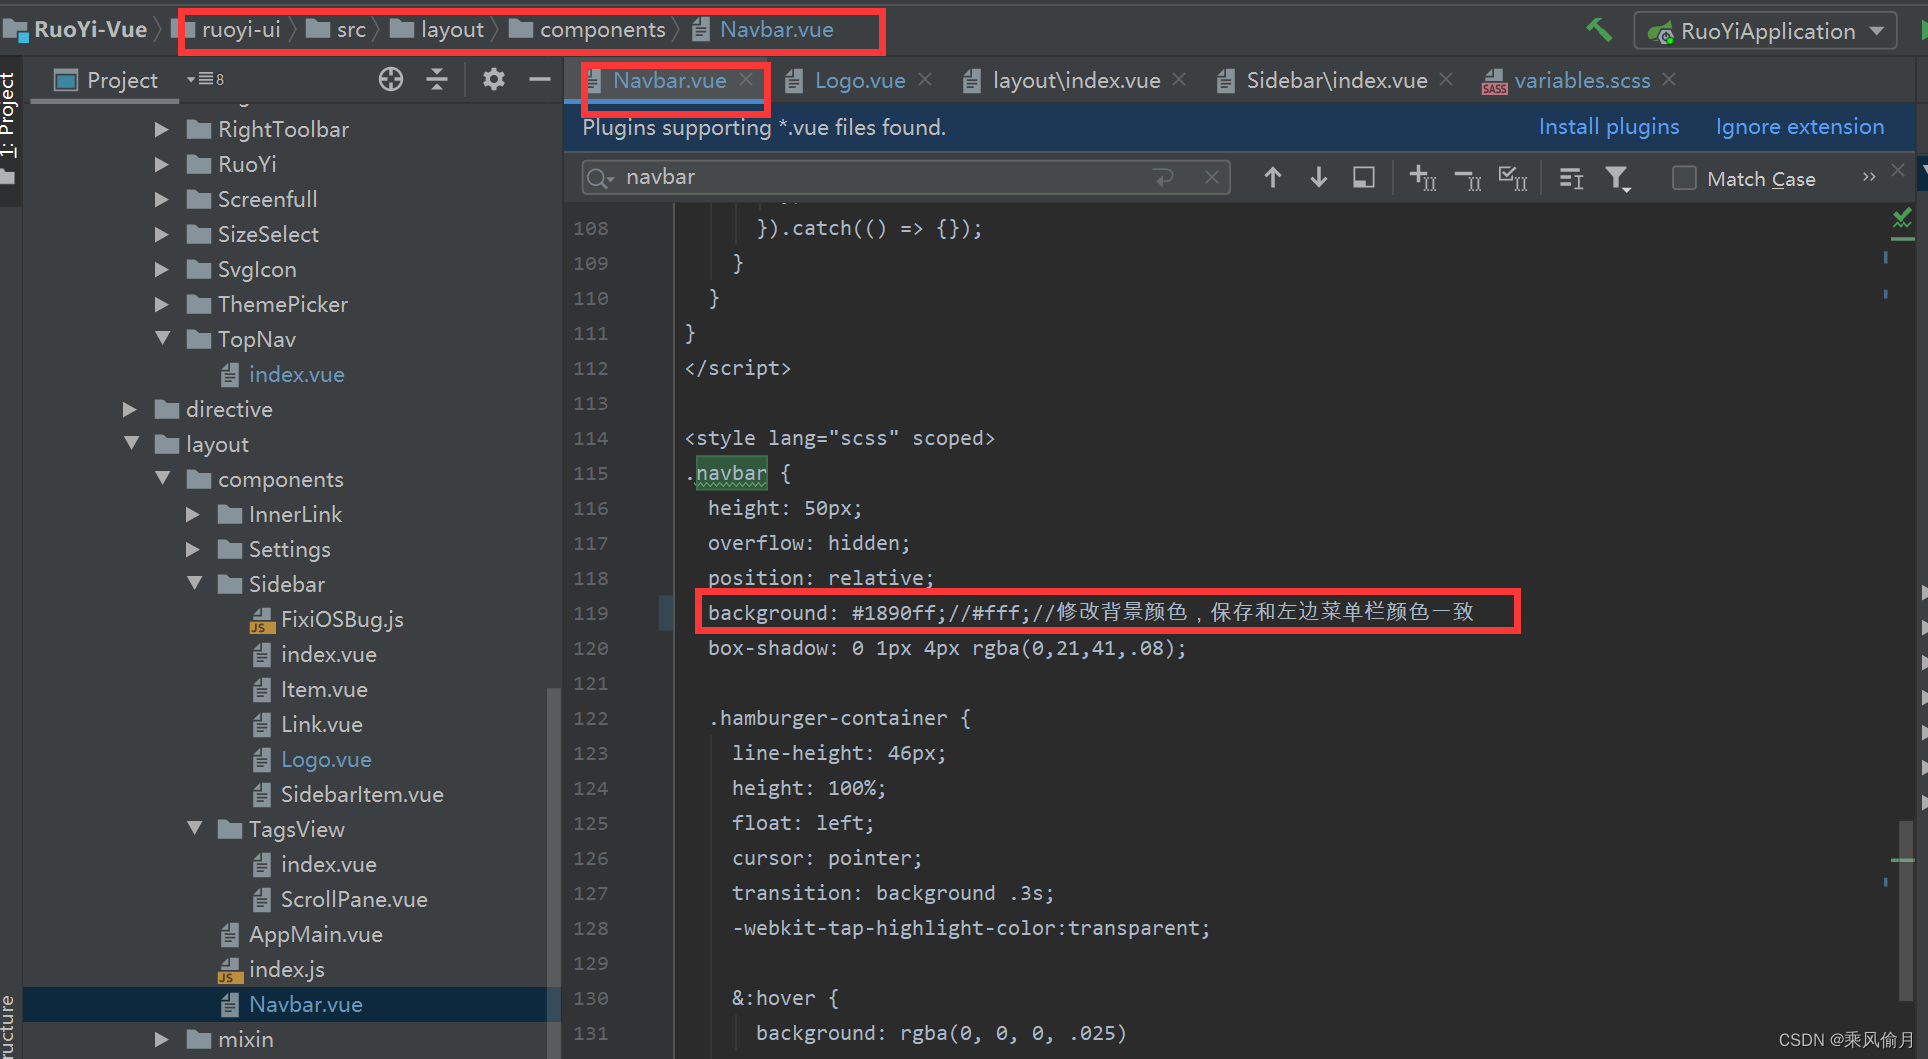Viewport: 1928px width, 1059px height.
Task: Expand the ThemePicker folder
Action: click(x=162, y=304)
